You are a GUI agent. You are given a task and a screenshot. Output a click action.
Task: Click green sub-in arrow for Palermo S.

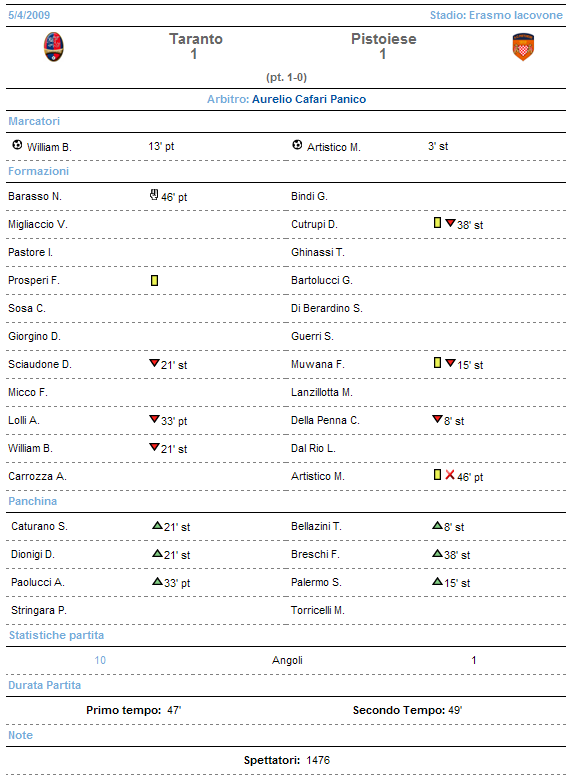(437, 581)
